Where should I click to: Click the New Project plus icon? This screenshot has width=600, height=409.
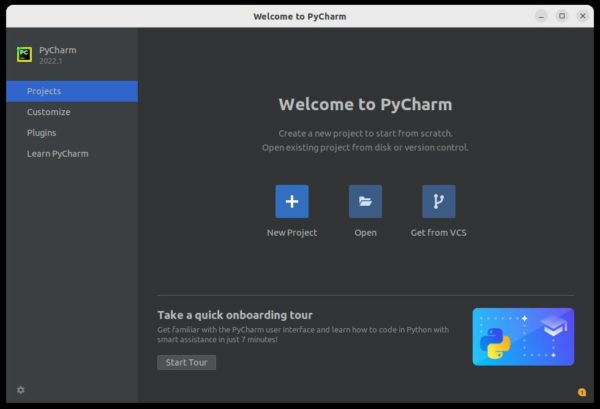click(292, 202)
